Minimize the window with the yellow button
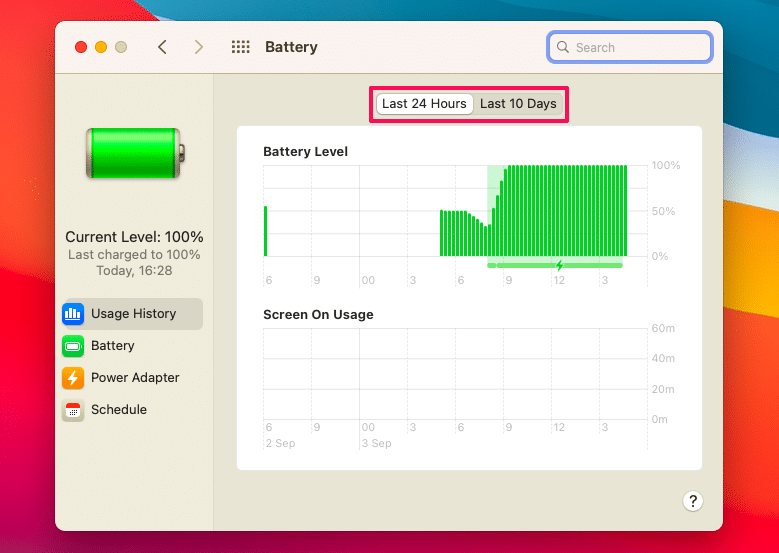779x553 pixels. pos(101,47)
